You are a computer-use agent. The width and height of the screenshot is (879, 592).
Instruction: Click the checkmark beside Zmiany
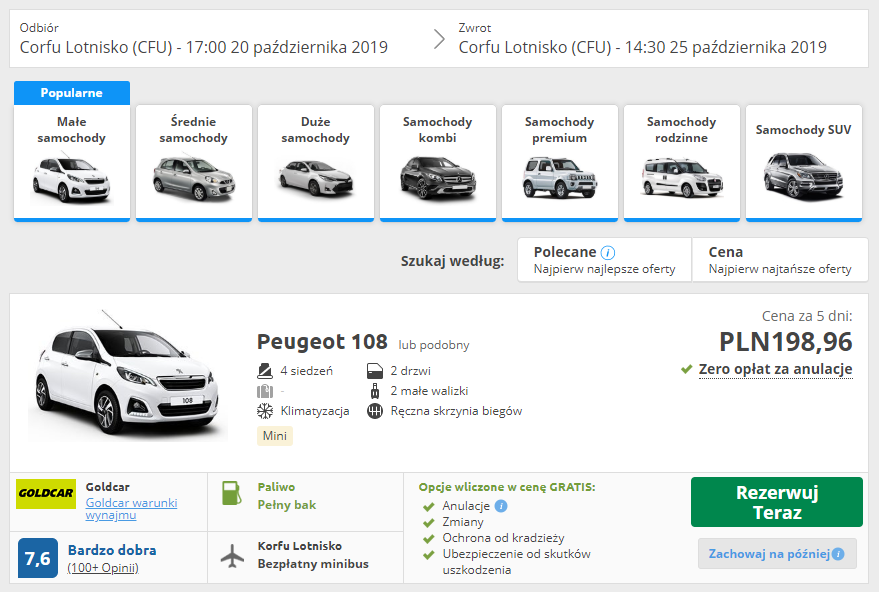point(429,523)
